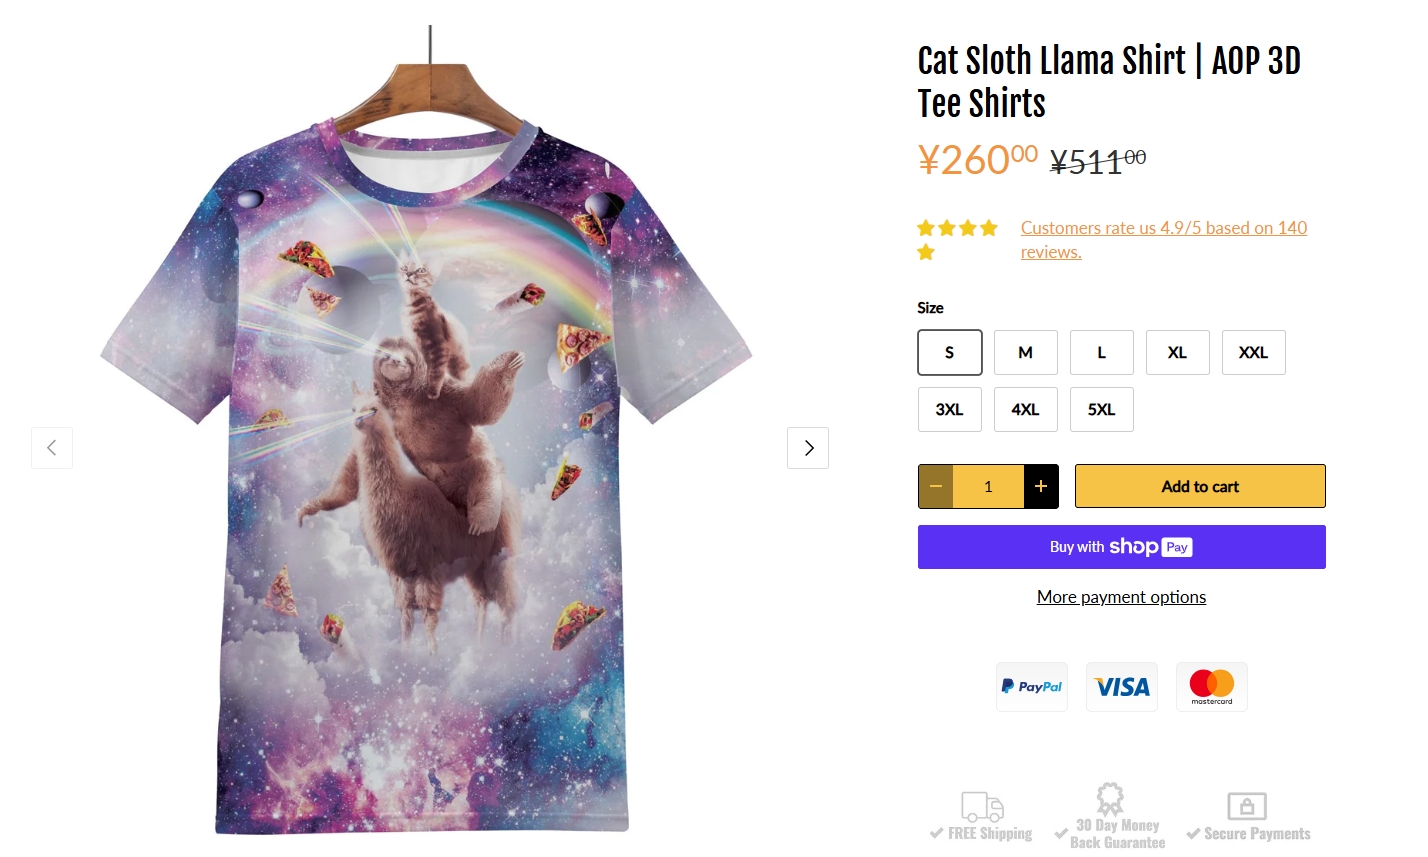Pick size 3XL option
Viewport: 1428px width, 857px height.
coord(950,409)
